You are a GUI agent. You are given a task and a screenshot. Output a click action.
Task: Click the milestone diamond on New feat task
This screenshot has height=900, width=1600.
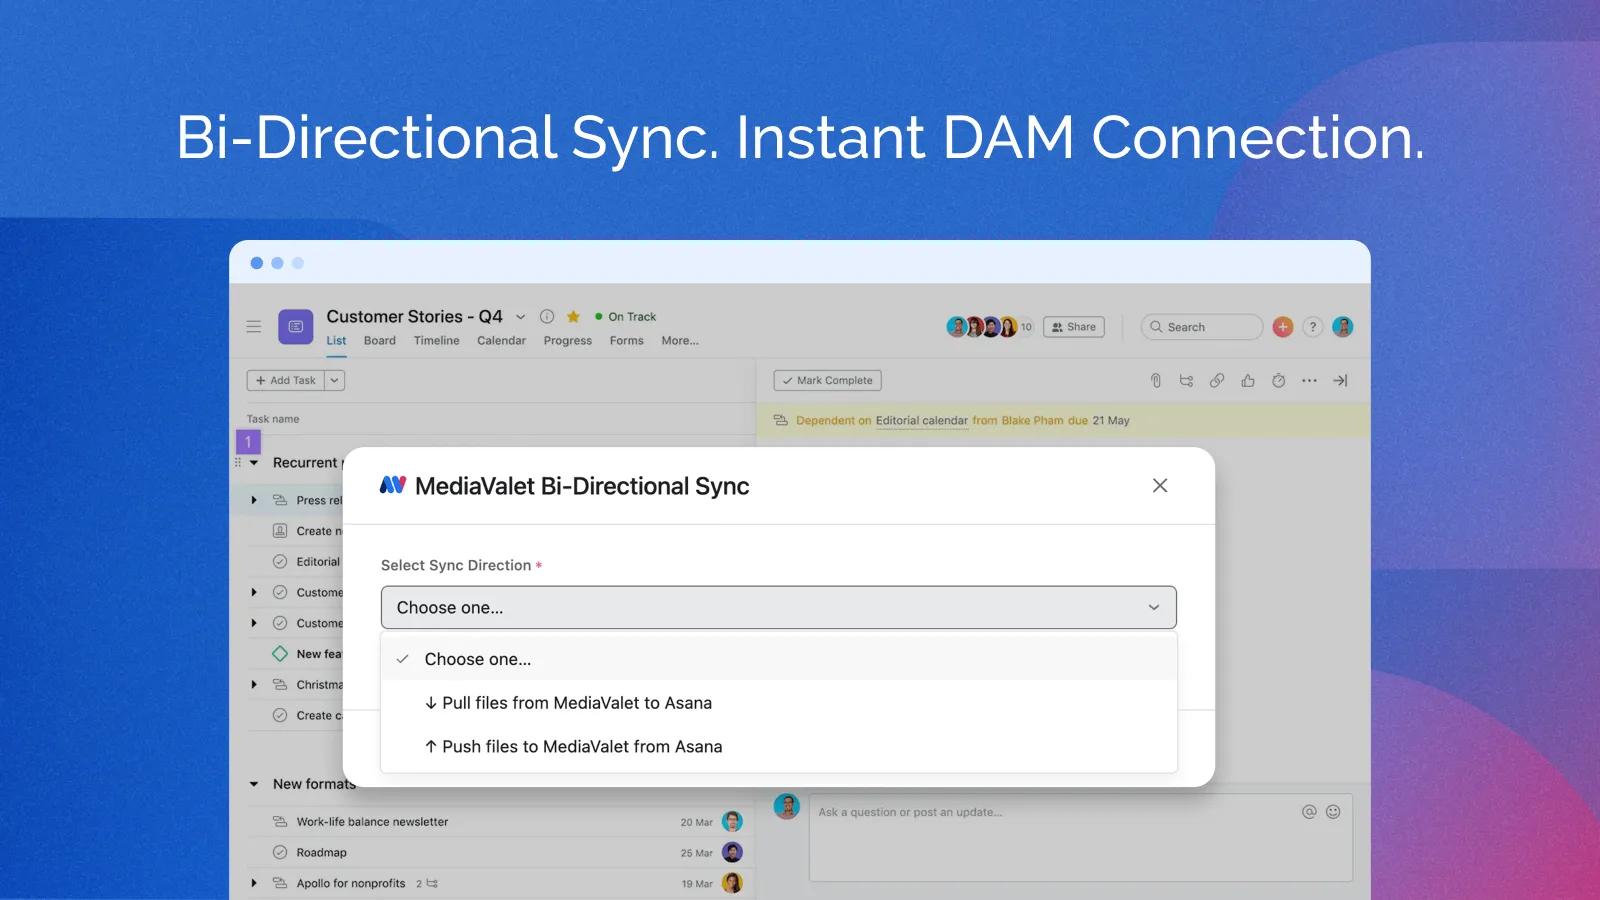coord(280,654)
